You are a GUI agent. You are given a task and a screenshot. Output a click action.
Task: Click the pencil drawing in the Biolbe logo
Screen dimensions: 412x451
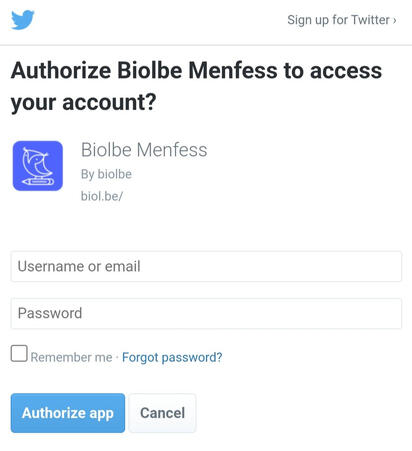click(x=38, y=182)
